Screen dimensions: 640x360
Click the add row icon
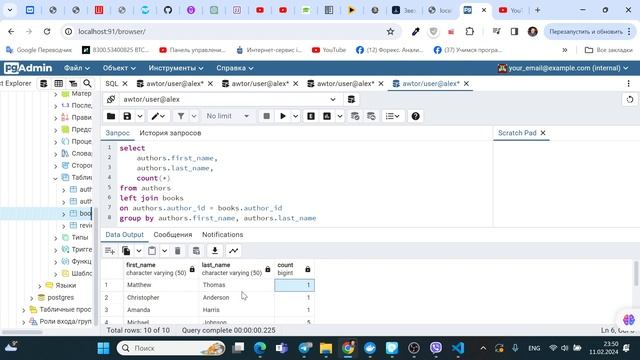[x=110, y=251]
